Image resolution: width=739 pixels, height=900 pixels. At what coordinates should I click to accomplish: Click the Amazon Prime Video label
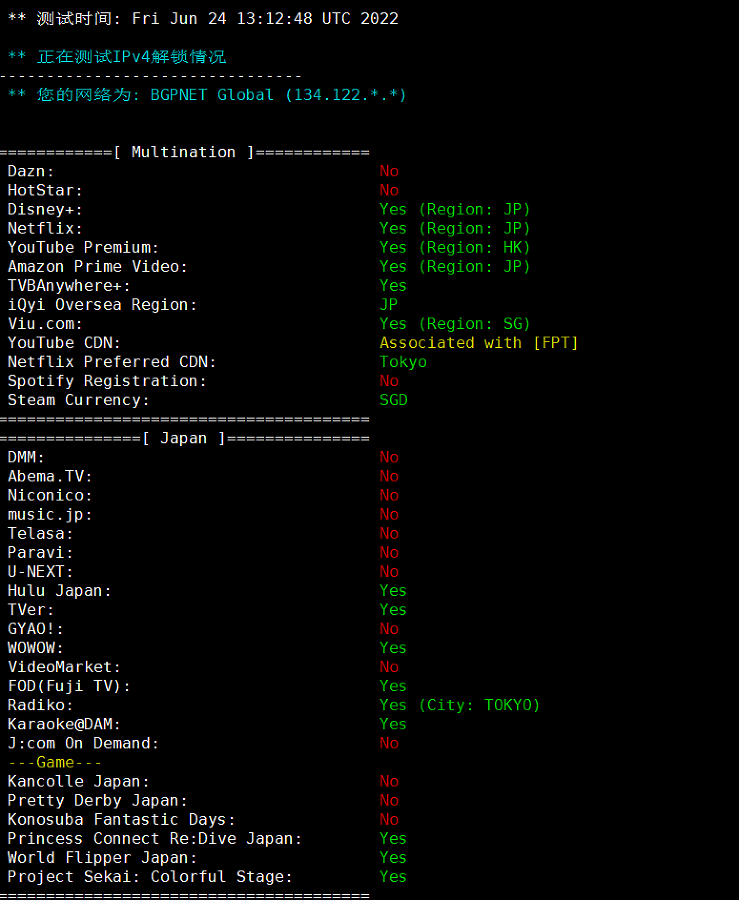pyautogui.click(x=98, y=266)
